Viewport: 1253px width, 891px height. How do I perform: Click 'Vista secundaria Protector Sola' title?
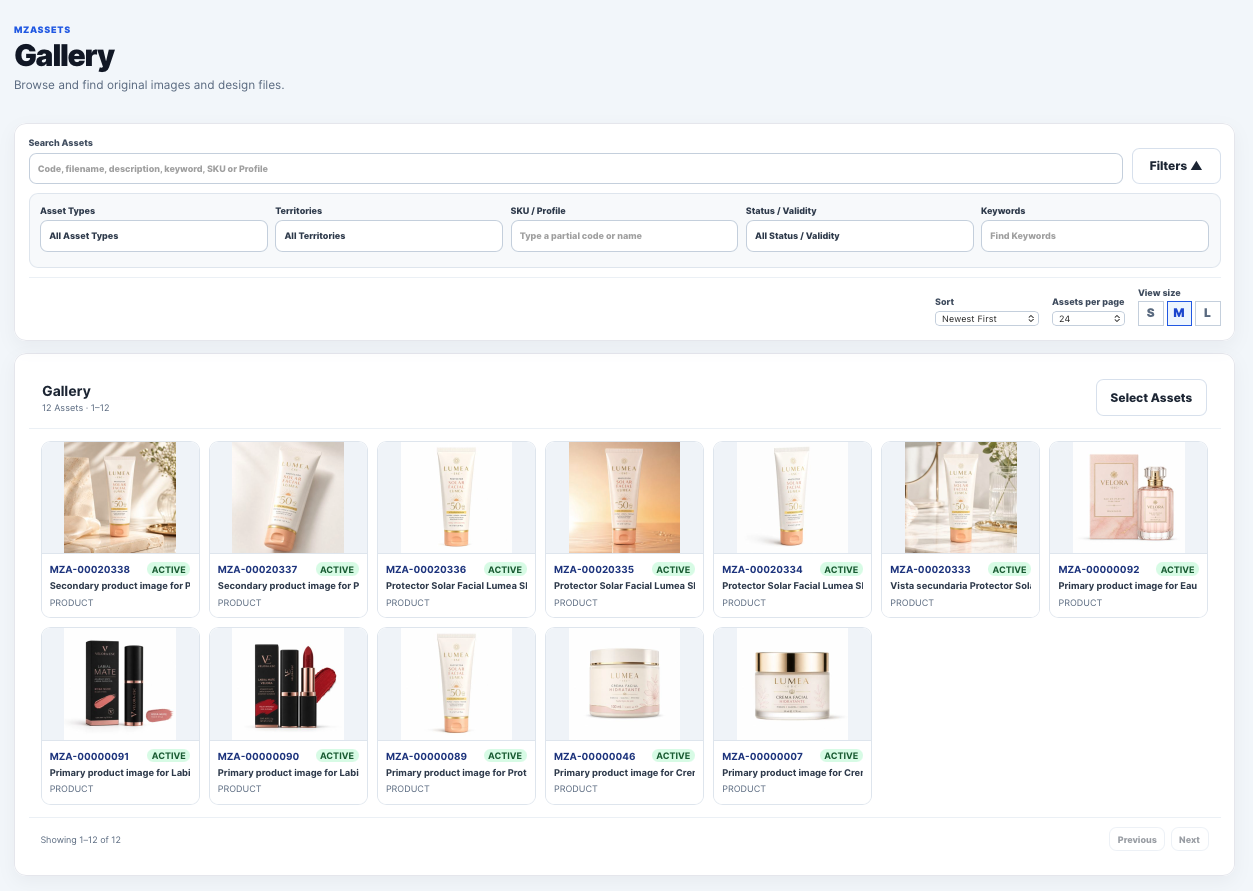pyautogui.click(x=960, y=586)
